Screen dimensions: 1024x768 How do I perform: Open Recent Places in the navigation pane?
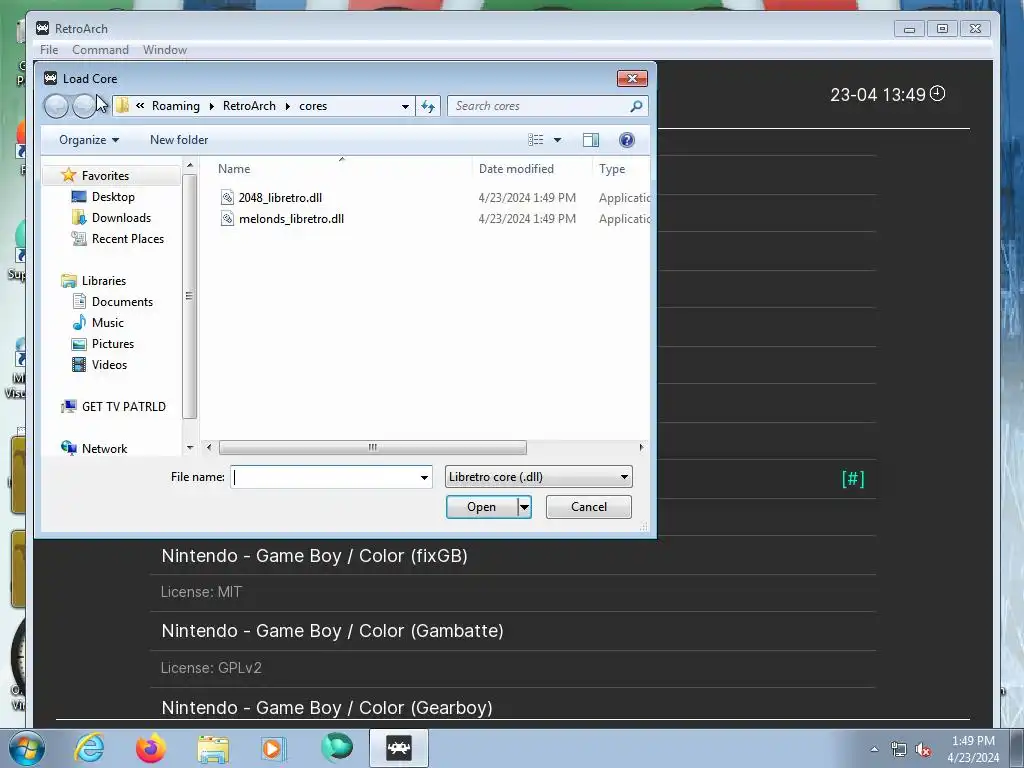click(x=127, y=238)
